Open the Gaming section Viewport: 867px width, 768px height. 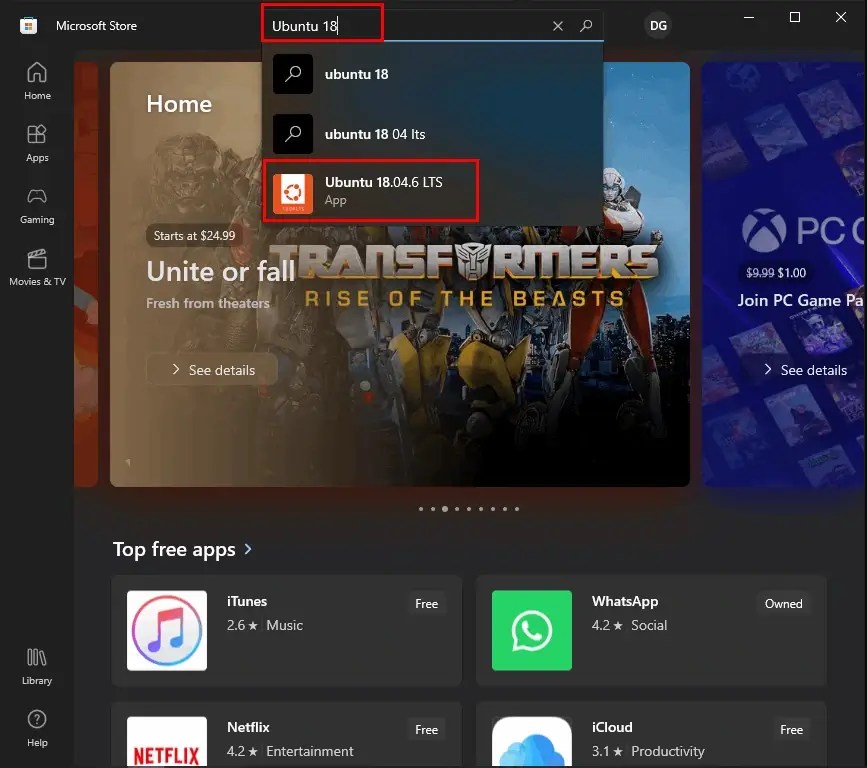[x=37, y=205]
